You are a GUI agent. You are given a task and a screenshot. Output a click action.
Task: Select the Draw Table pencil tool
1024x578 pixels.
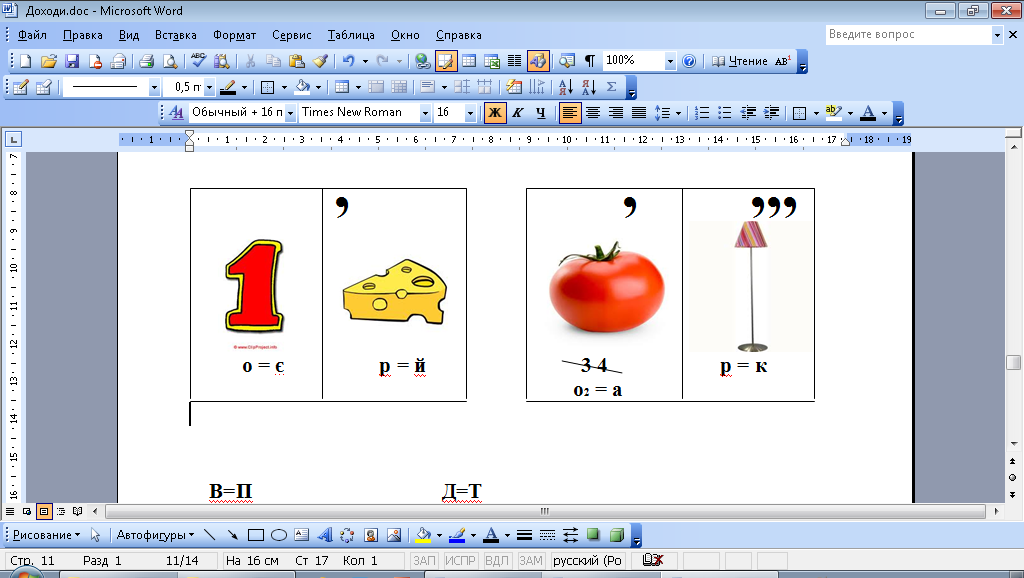pos(21,87)
